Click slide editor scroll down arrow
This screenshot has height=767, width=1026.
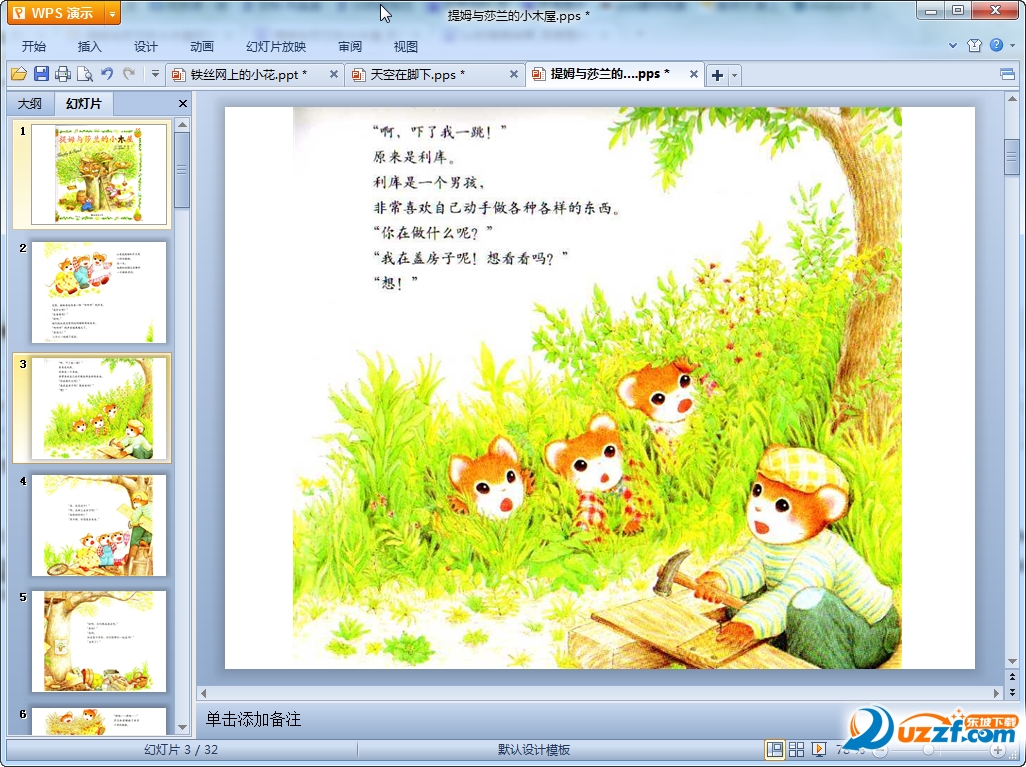(1012, 662)
